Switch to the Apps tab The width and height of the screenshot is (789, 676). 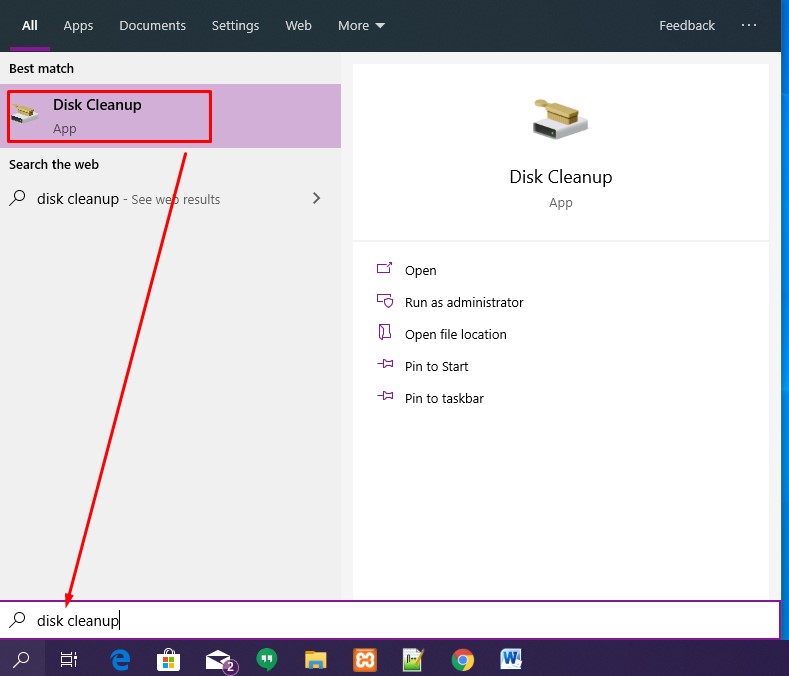click(x=78, y=26)
